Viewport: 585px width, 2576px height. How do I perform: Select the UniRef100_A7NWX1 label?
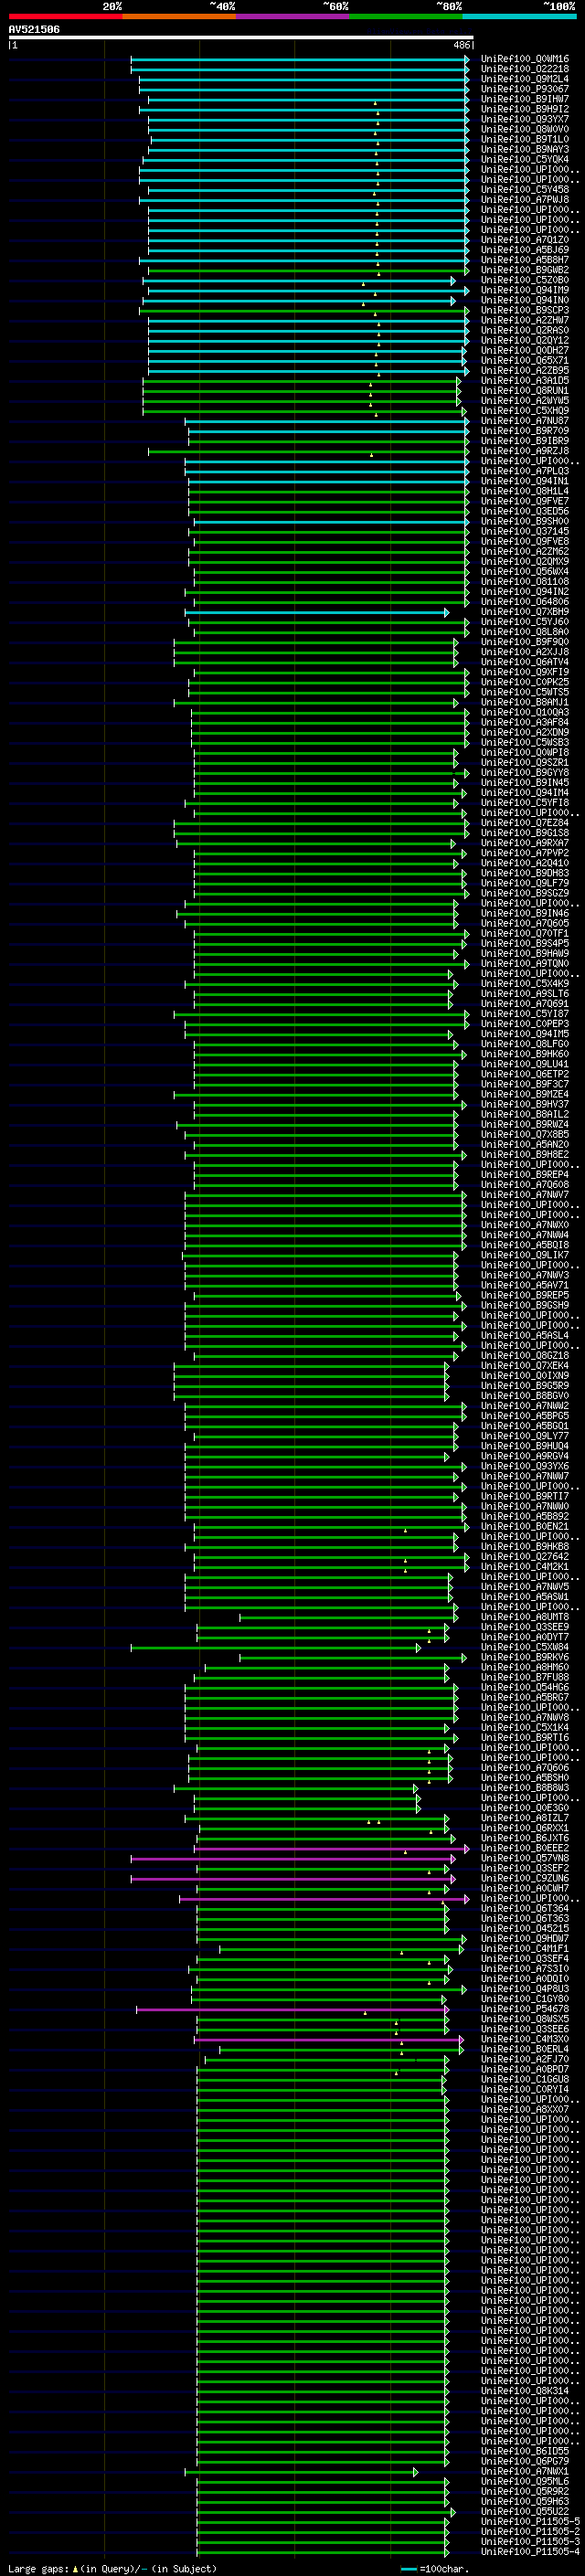525,2472
